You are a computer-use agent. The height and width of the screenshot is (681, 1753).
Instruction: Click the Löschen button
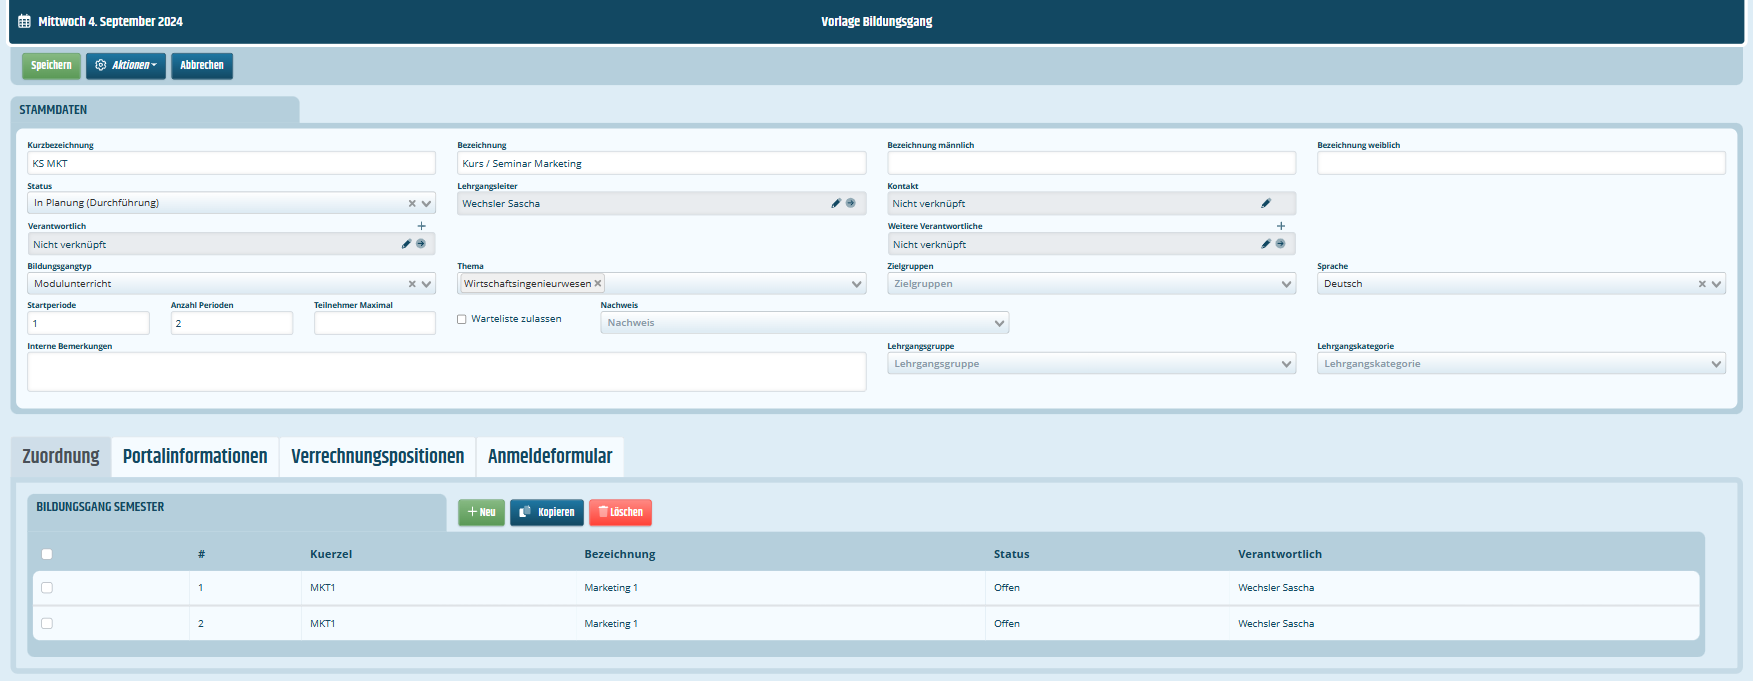[620, 512]
